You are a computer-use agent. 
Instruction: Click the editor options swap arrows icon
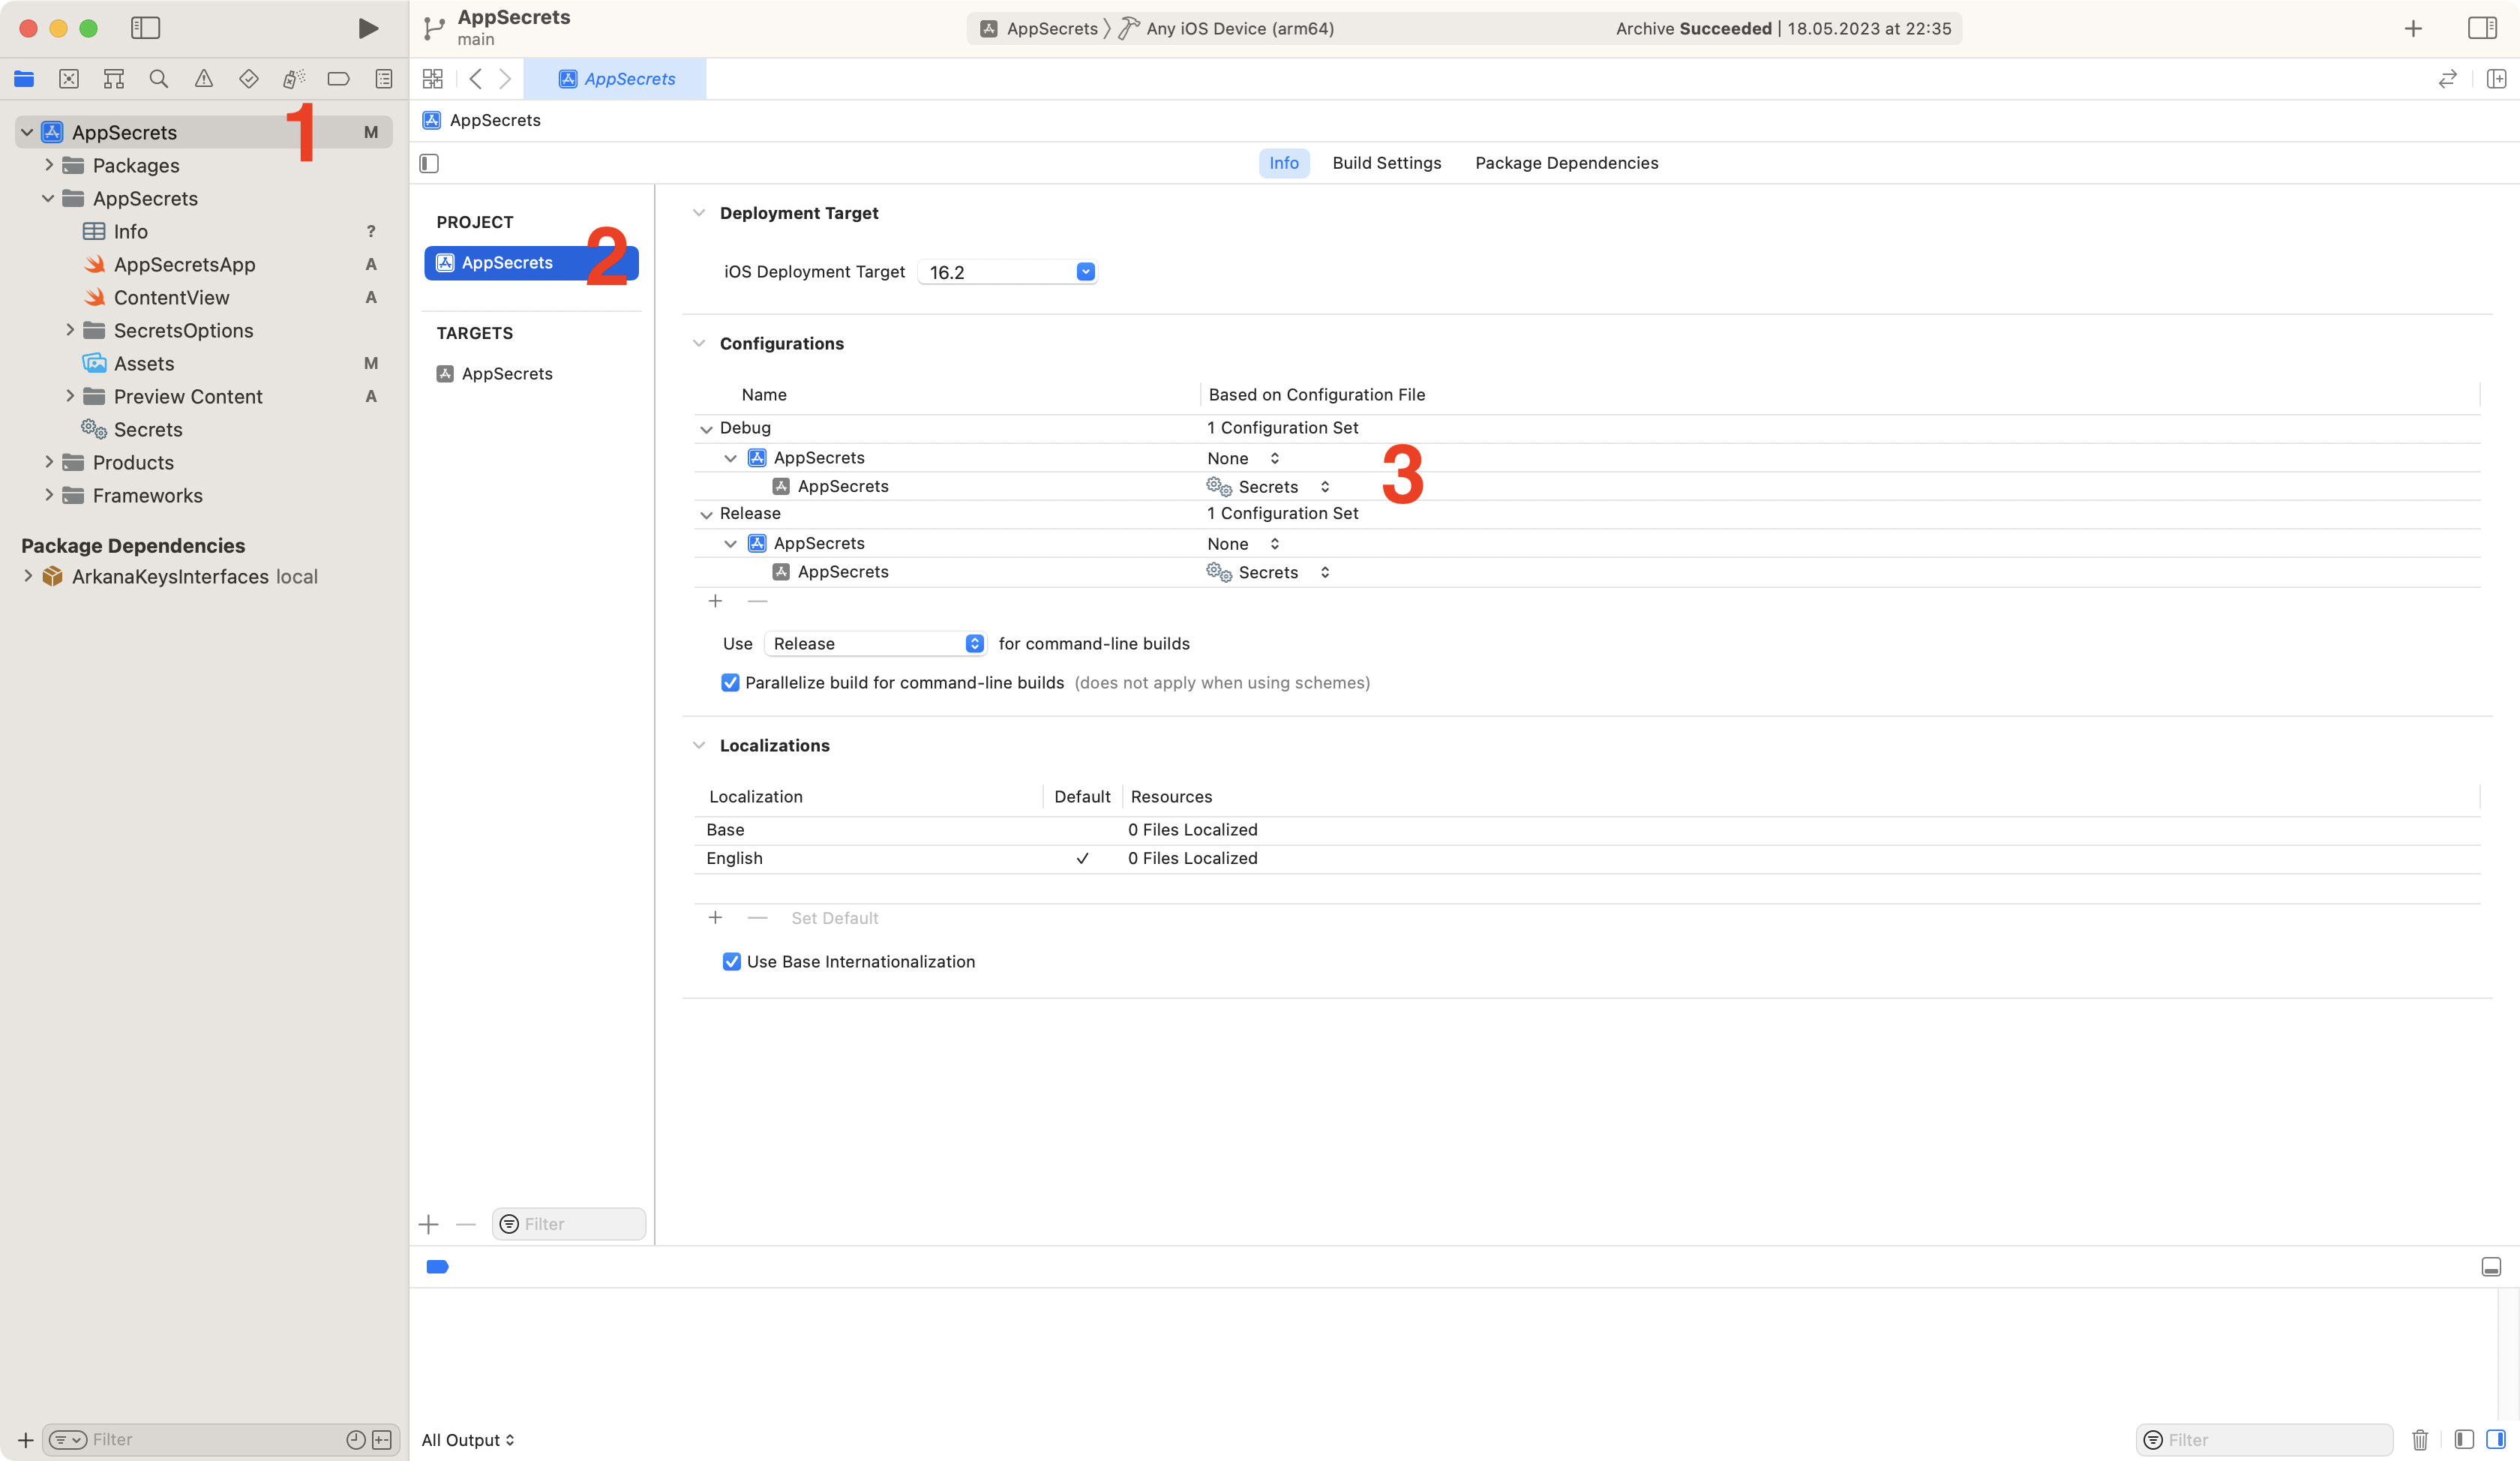[2447, 78]
